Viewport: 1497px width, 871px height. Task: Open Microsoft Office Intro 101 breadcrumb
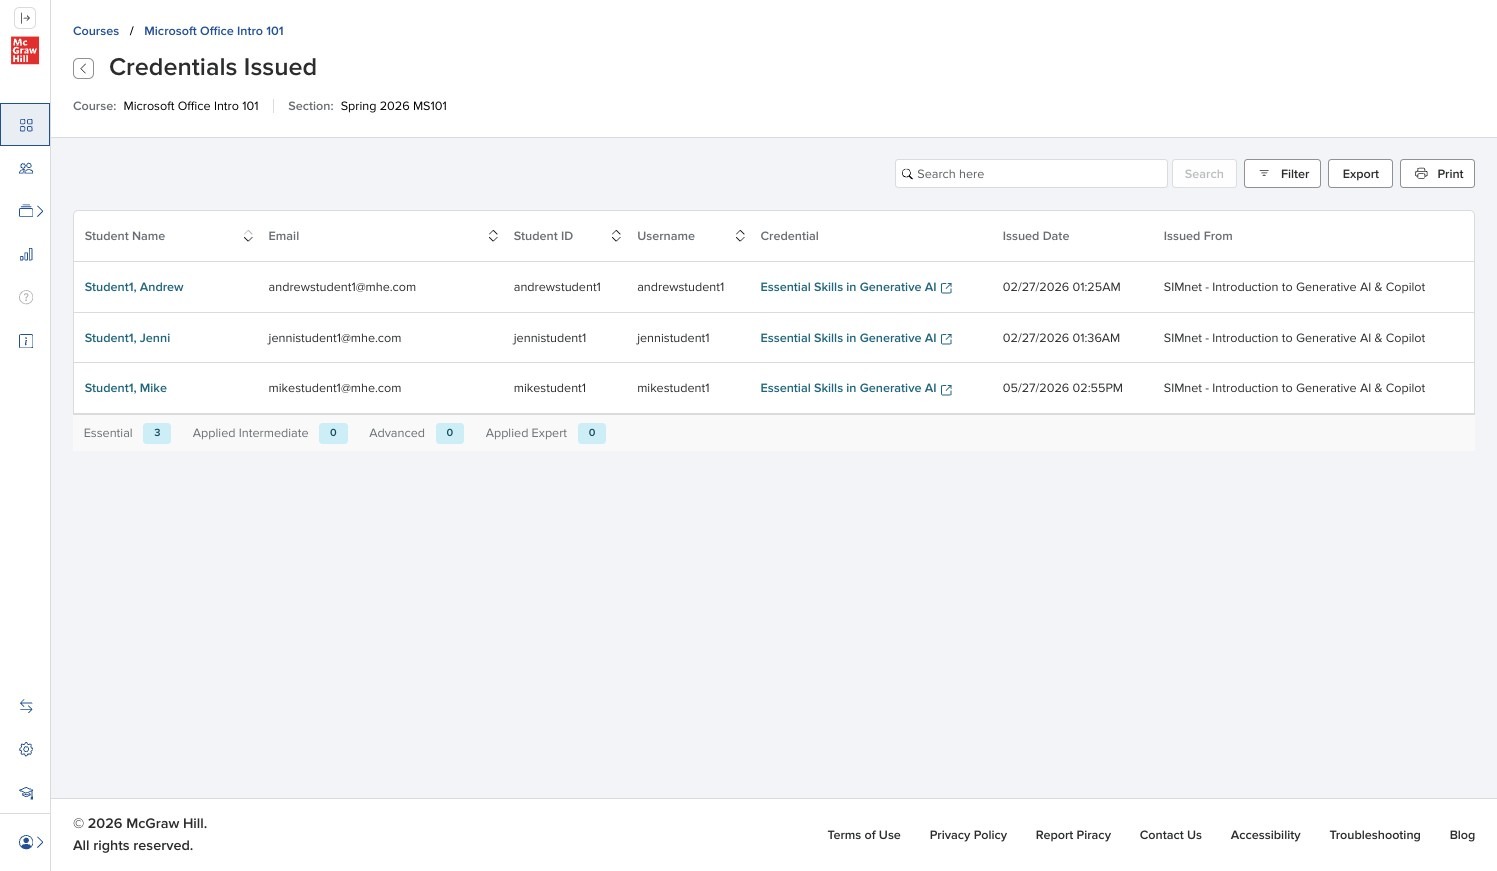[x=214, y=31]
